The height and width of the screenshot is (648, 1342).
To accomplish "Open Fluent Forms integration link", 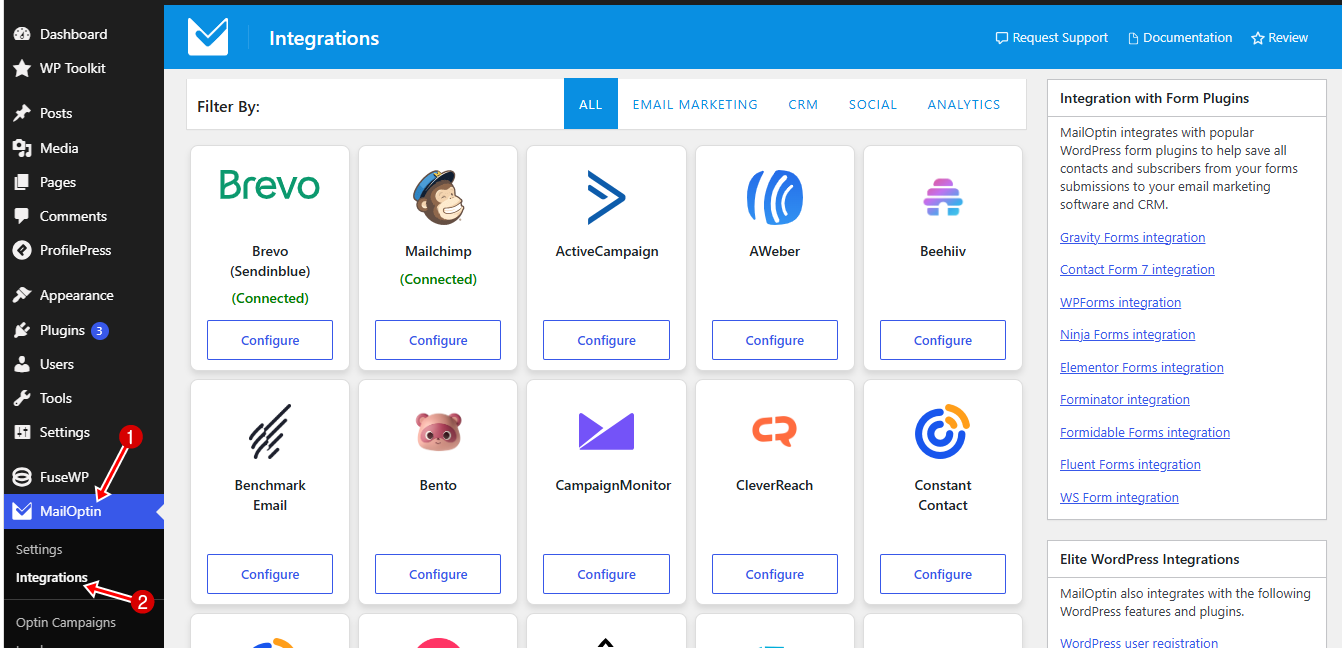I will point(1130,464).
